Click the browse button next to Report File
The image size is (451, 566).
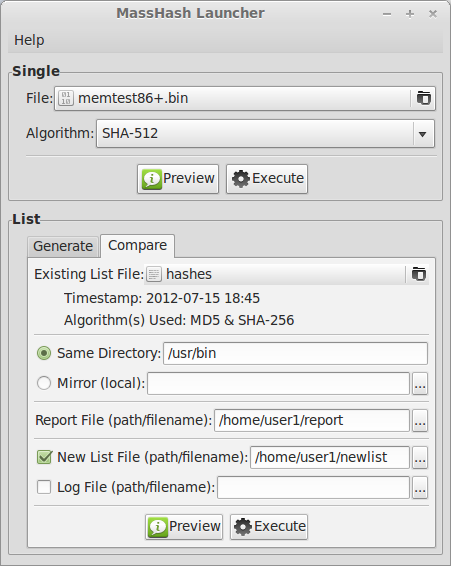tap(420, 421)
